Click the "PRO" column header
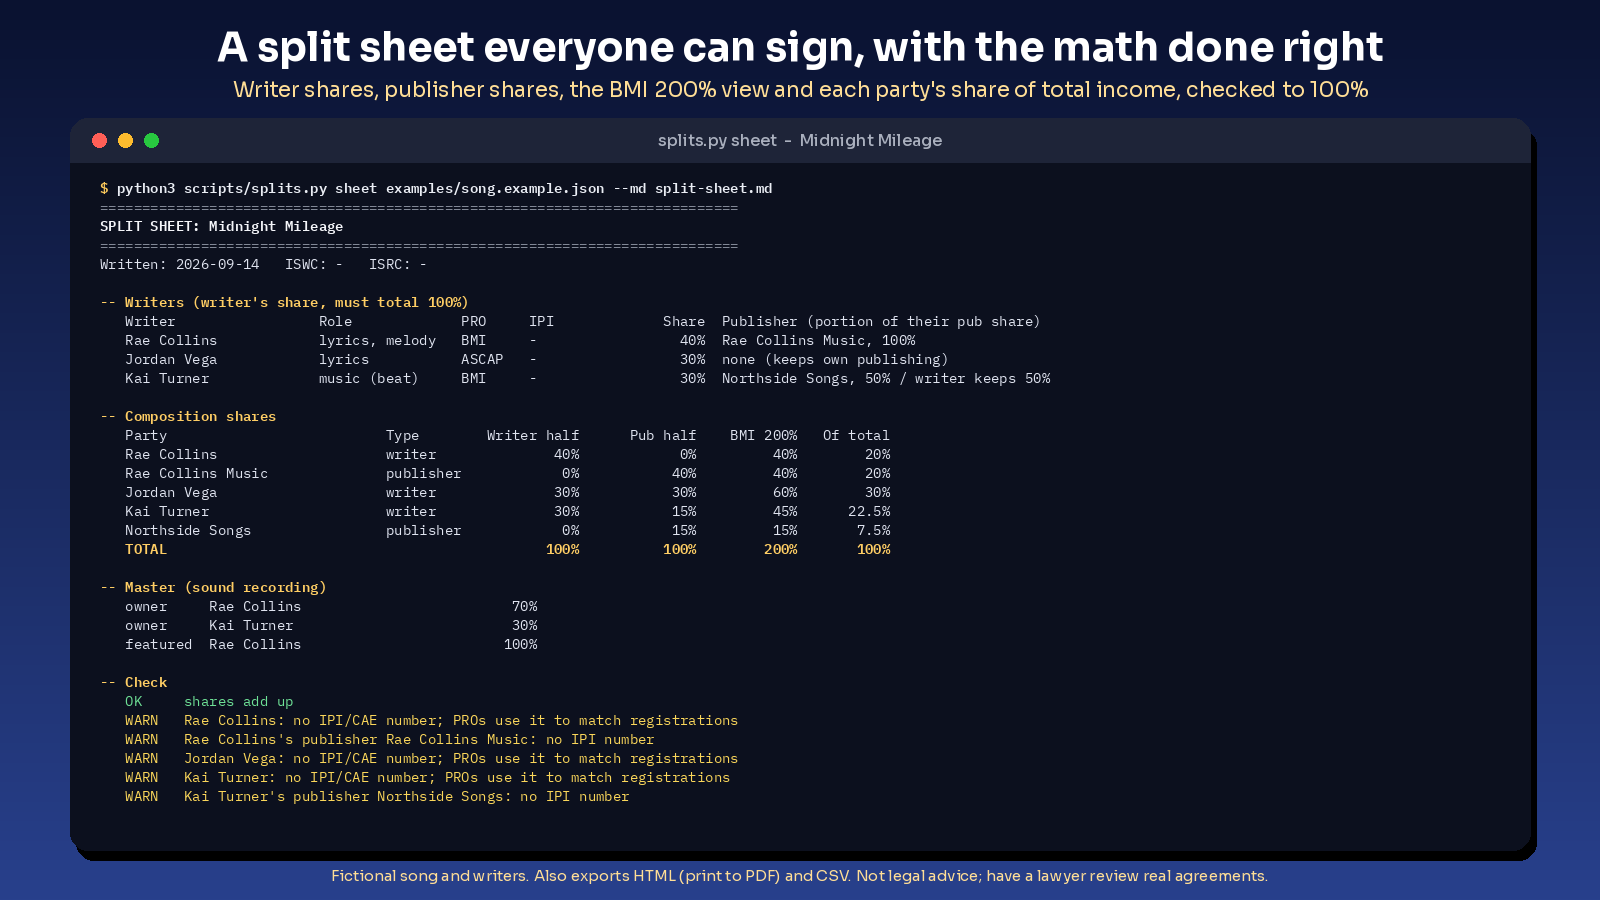The height and width of the screenshot is (900, 1600). (473, 321)
